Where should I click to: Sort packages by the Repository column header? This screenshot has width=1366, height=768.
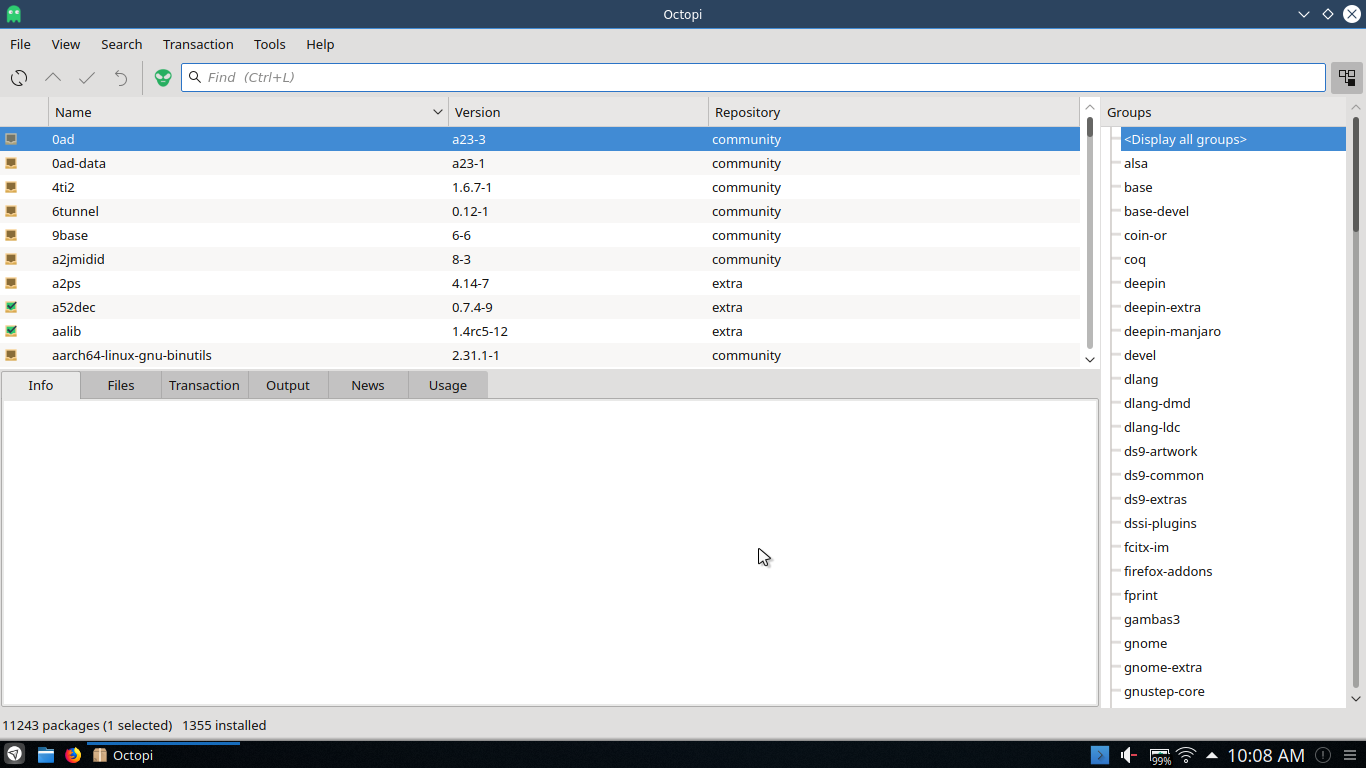point(894,112)
